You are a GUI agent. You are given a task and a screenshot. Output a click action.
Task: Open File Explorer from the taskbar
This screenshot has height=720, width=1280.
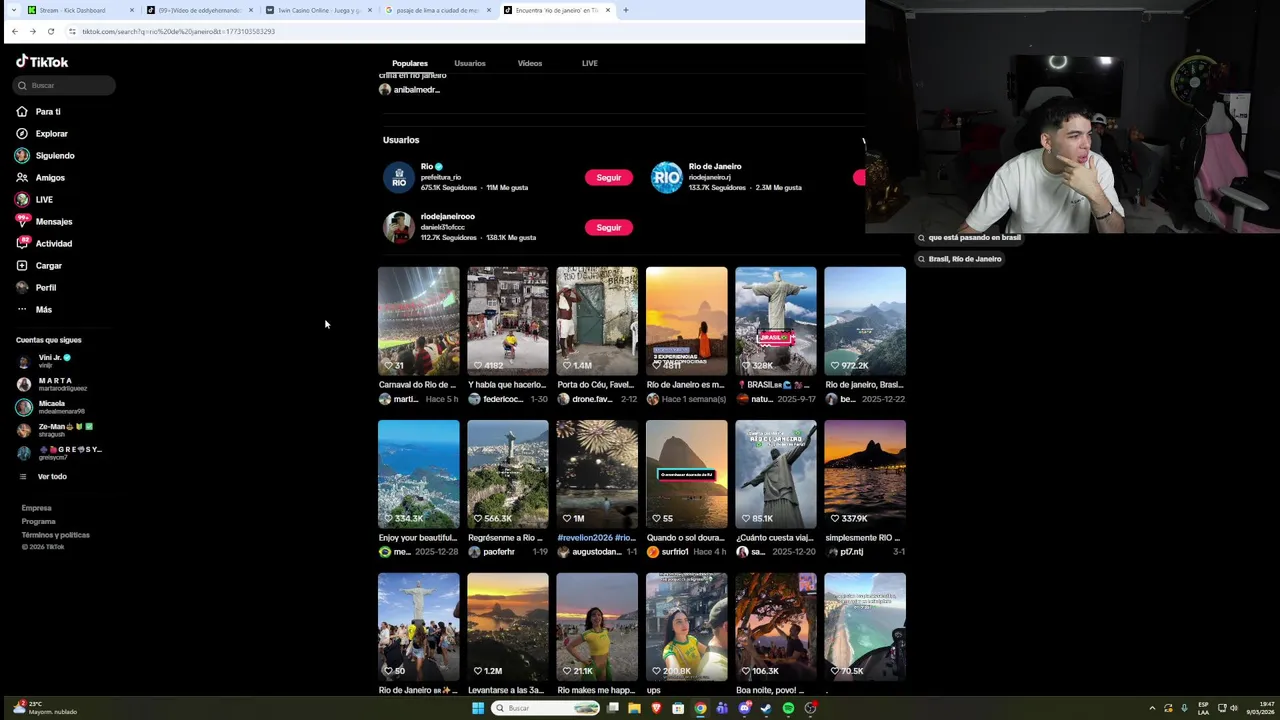pos(634,708)
